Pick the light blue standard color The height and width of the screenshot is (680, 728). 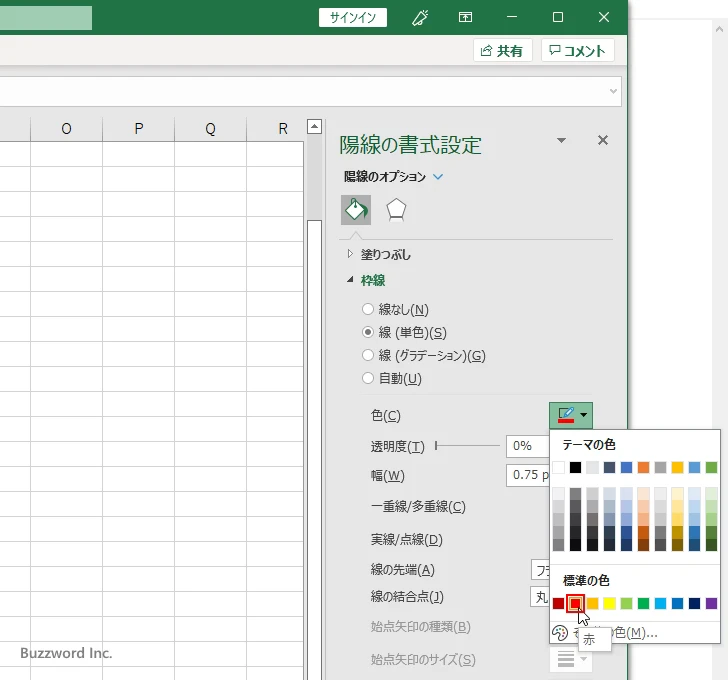pyautogui.click(x=660, y=603)
